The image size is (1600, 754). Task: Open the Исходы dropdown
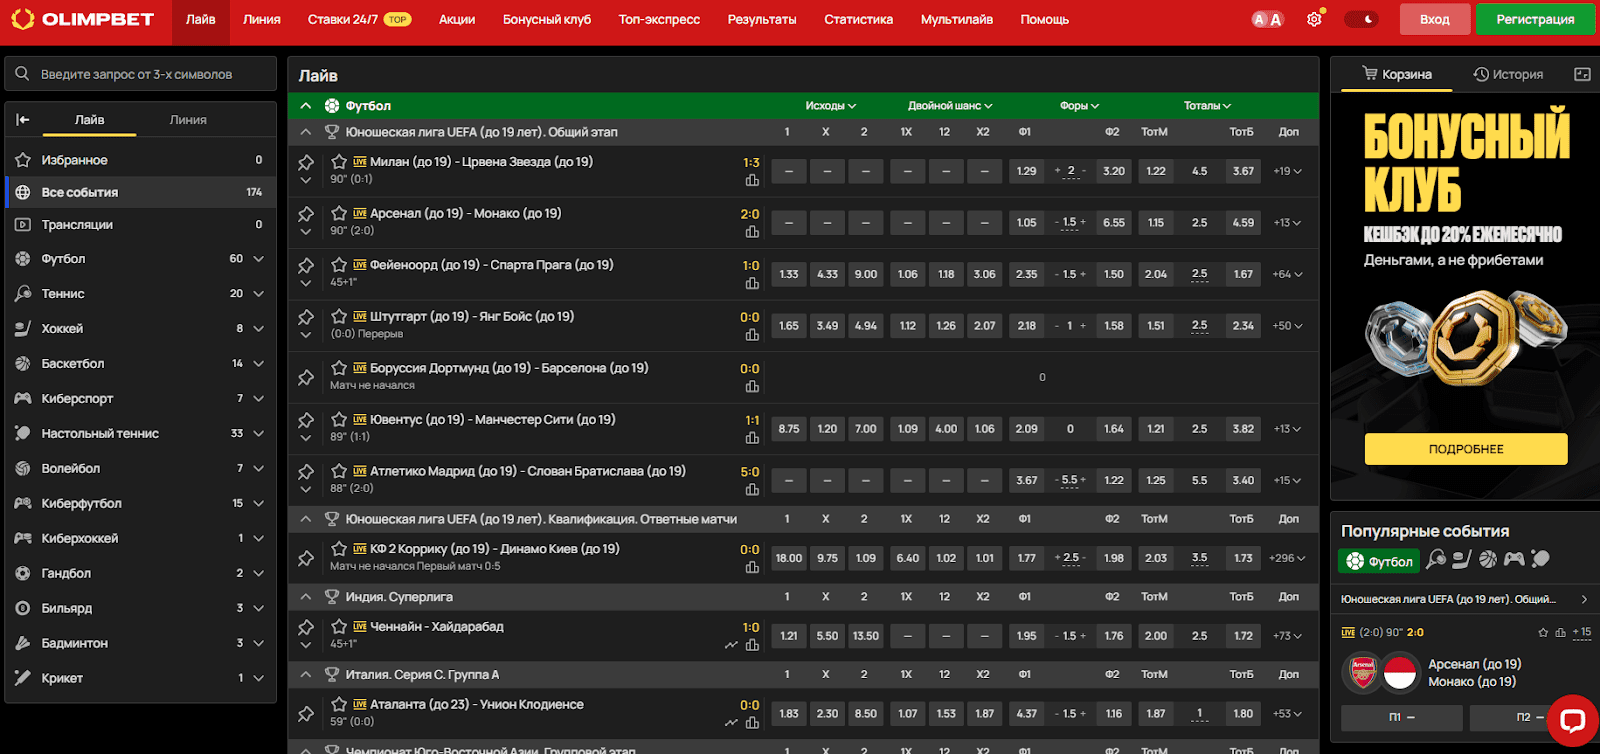[x=830, y=106]
